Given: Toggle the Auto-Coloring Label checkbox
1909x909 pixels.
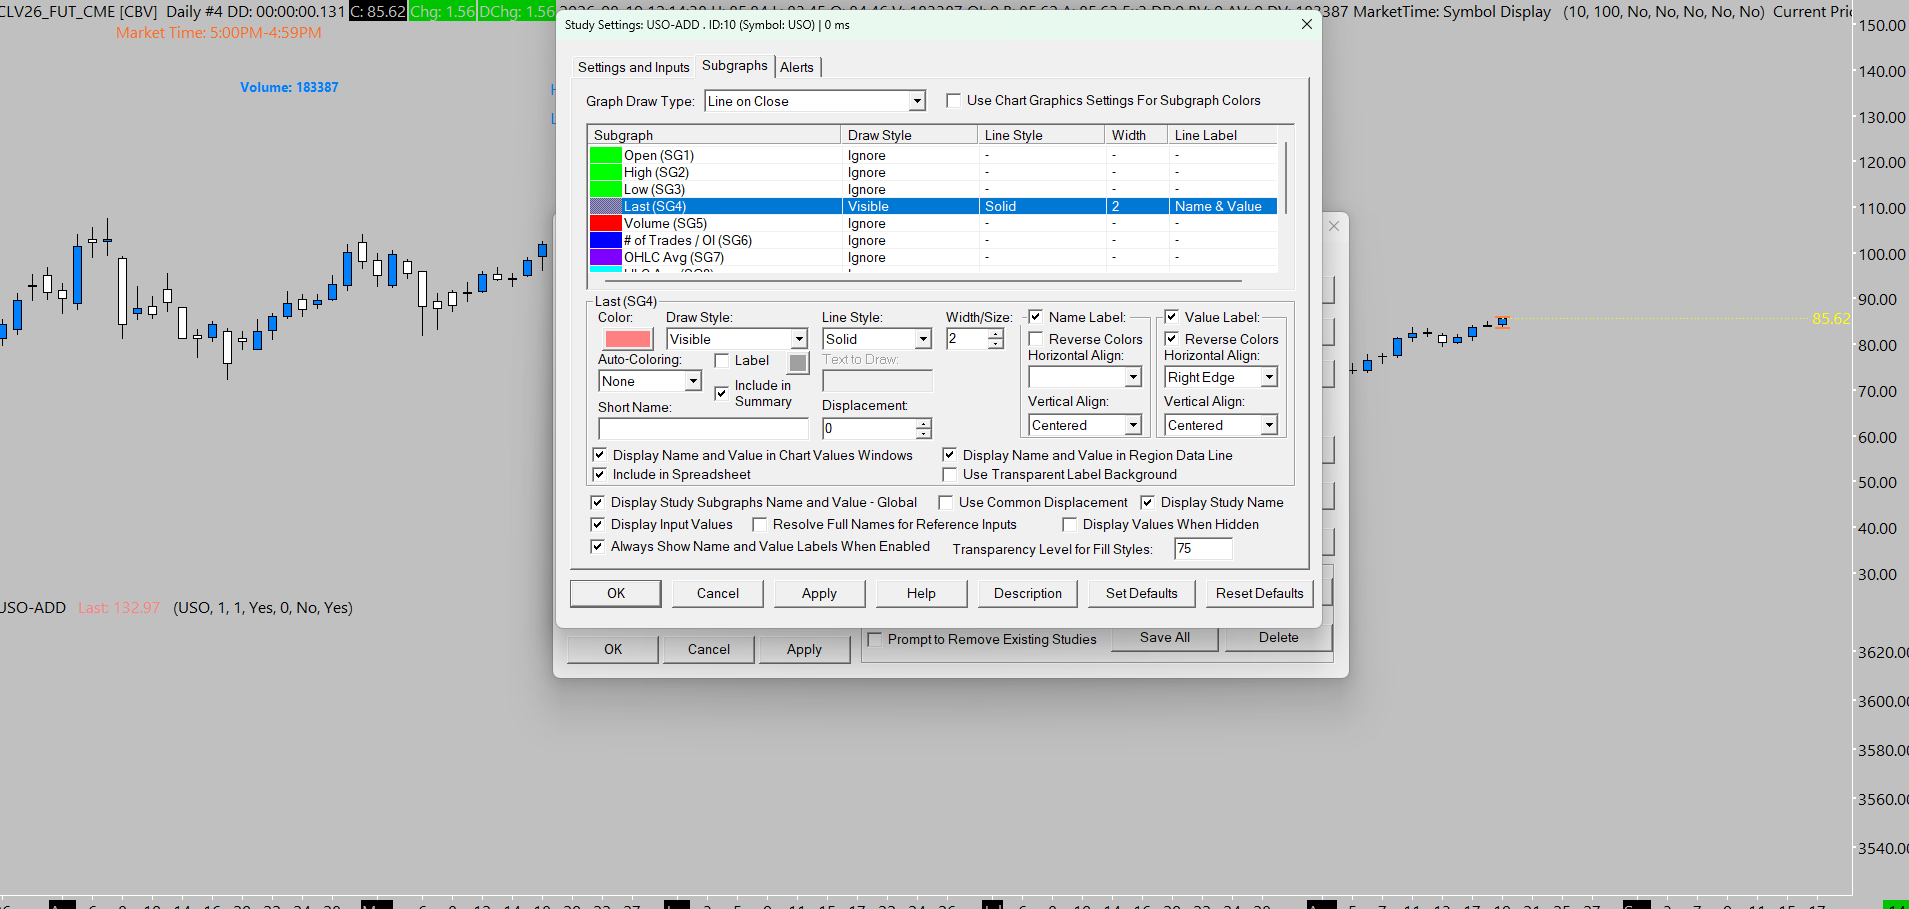Looking at the screenshot, I should point(722,361).
